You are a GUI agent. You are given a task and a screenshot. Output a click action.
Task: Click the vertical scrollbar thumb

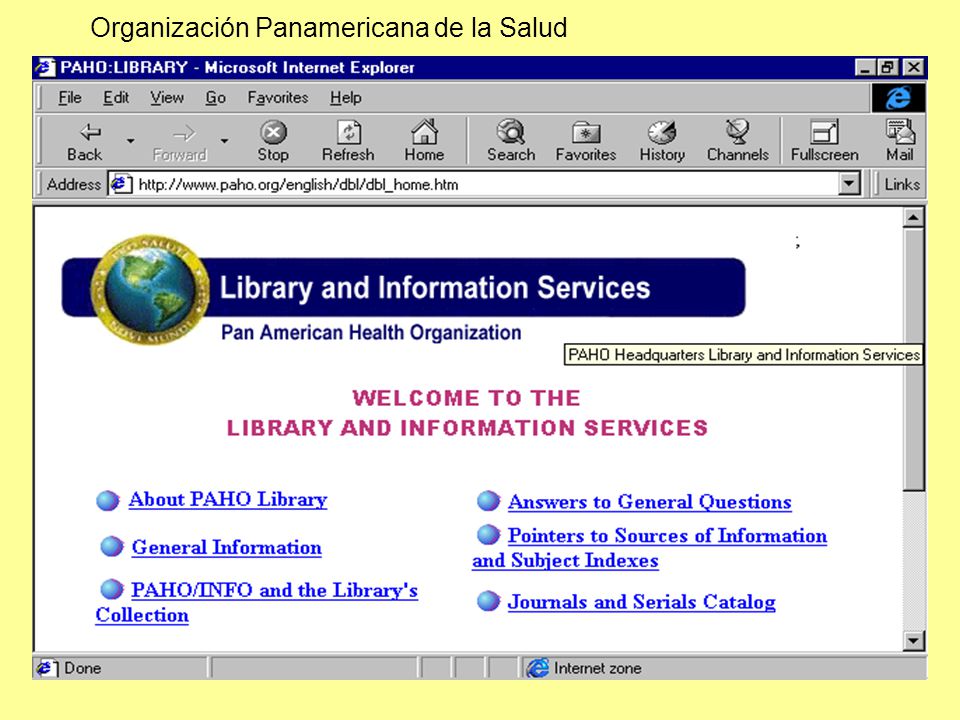click(913, 360)
